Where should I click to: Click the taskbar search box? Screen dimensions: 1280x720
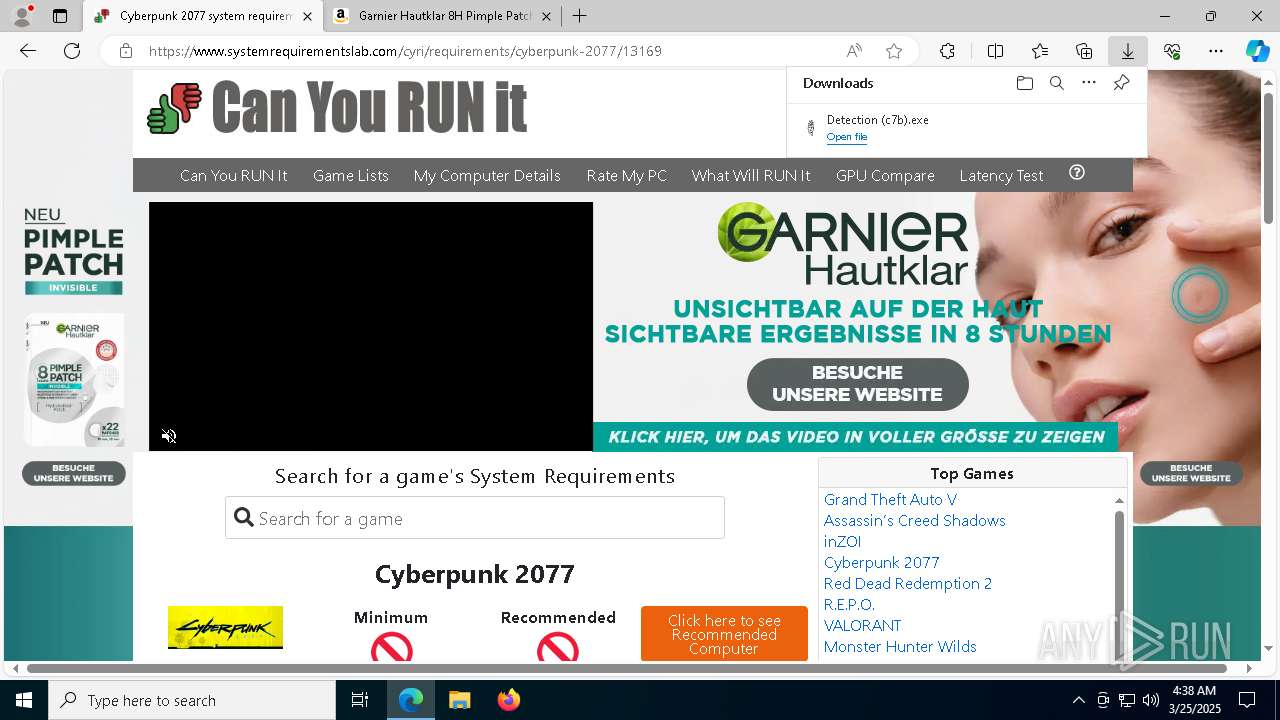pos(192,700)
